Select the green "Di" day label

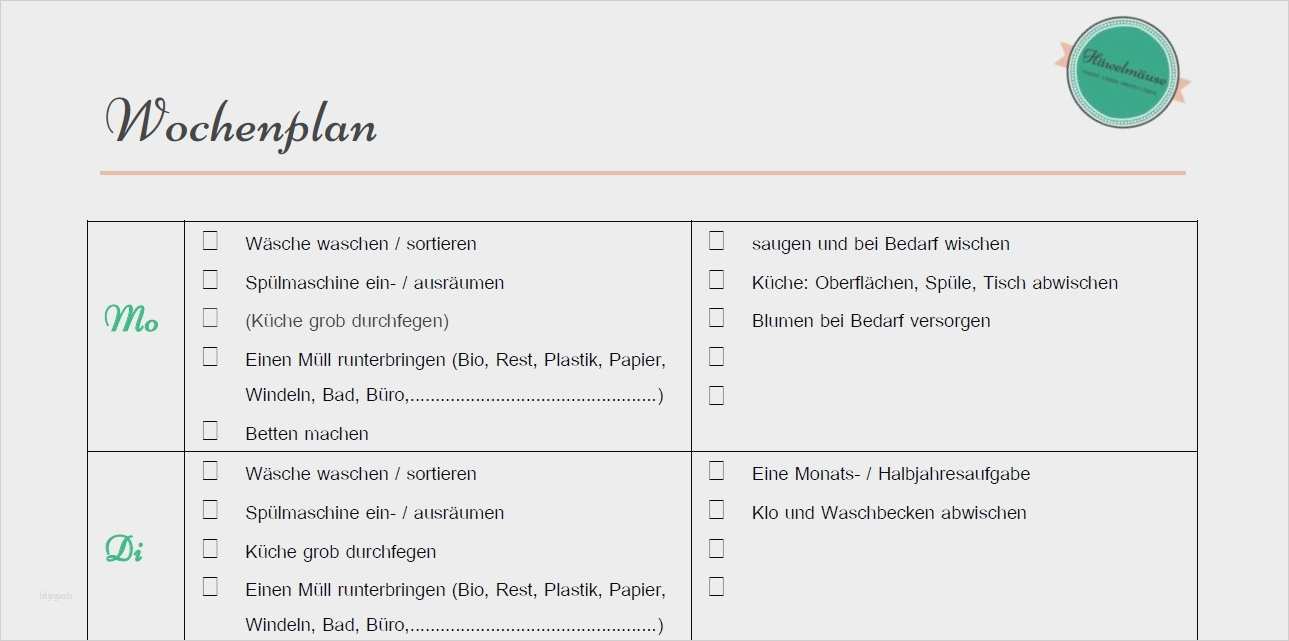(124, 549)
